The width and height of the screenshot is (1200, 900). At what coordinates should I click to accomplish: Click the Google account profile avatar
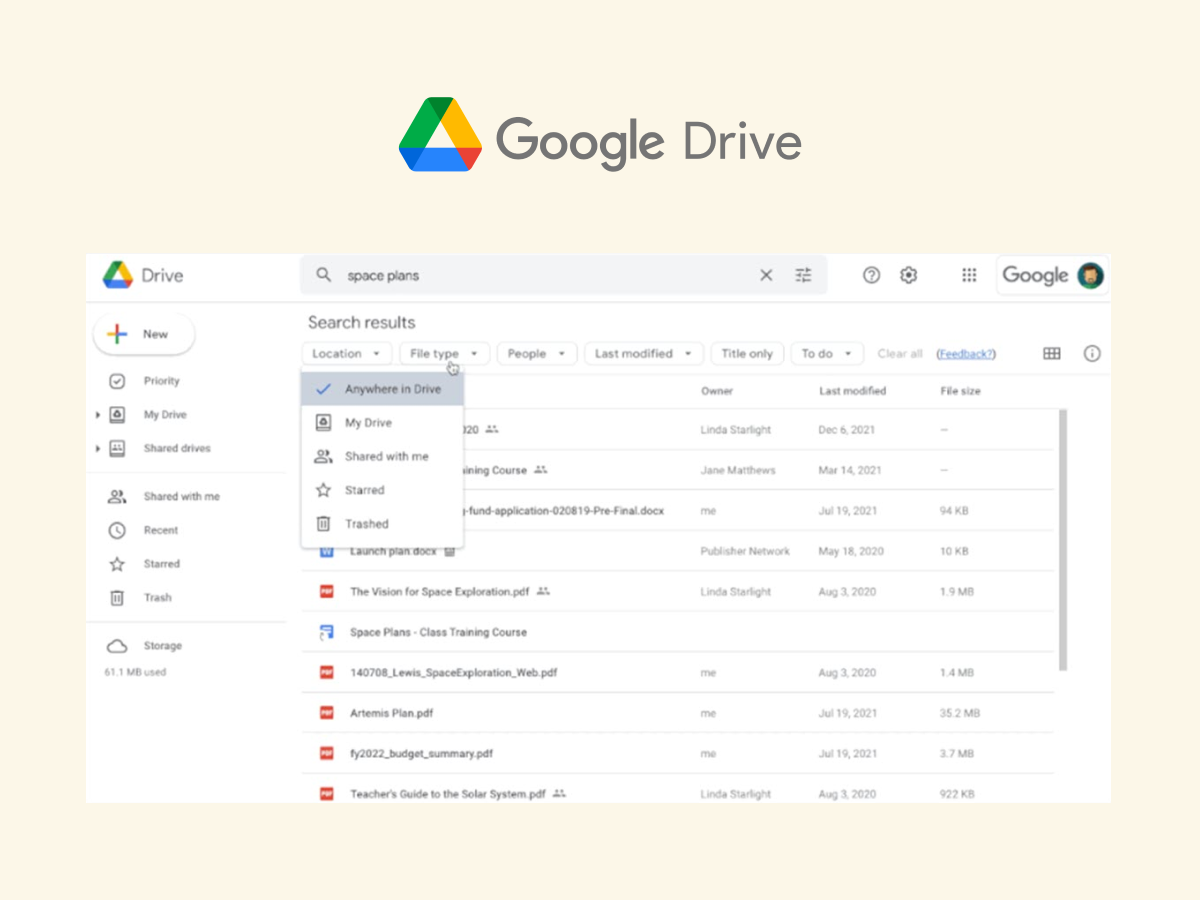[1090, 275]
